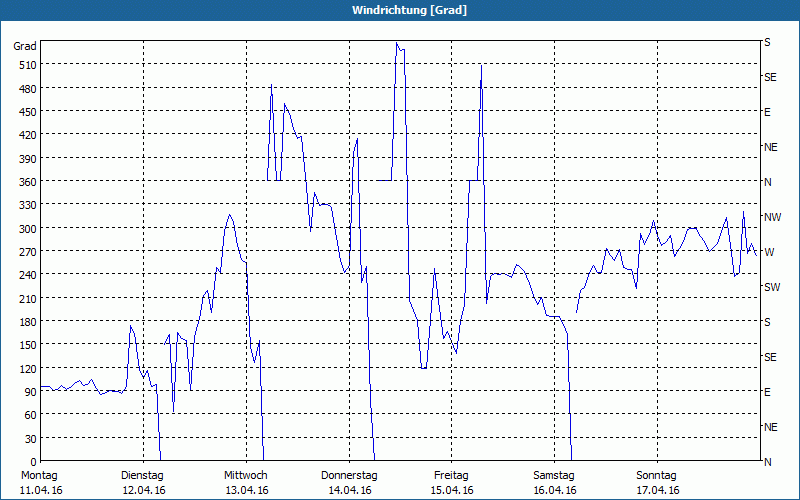Click the "120" degree axis label
The height and width of the screenshot is (500, 800).
28,369
